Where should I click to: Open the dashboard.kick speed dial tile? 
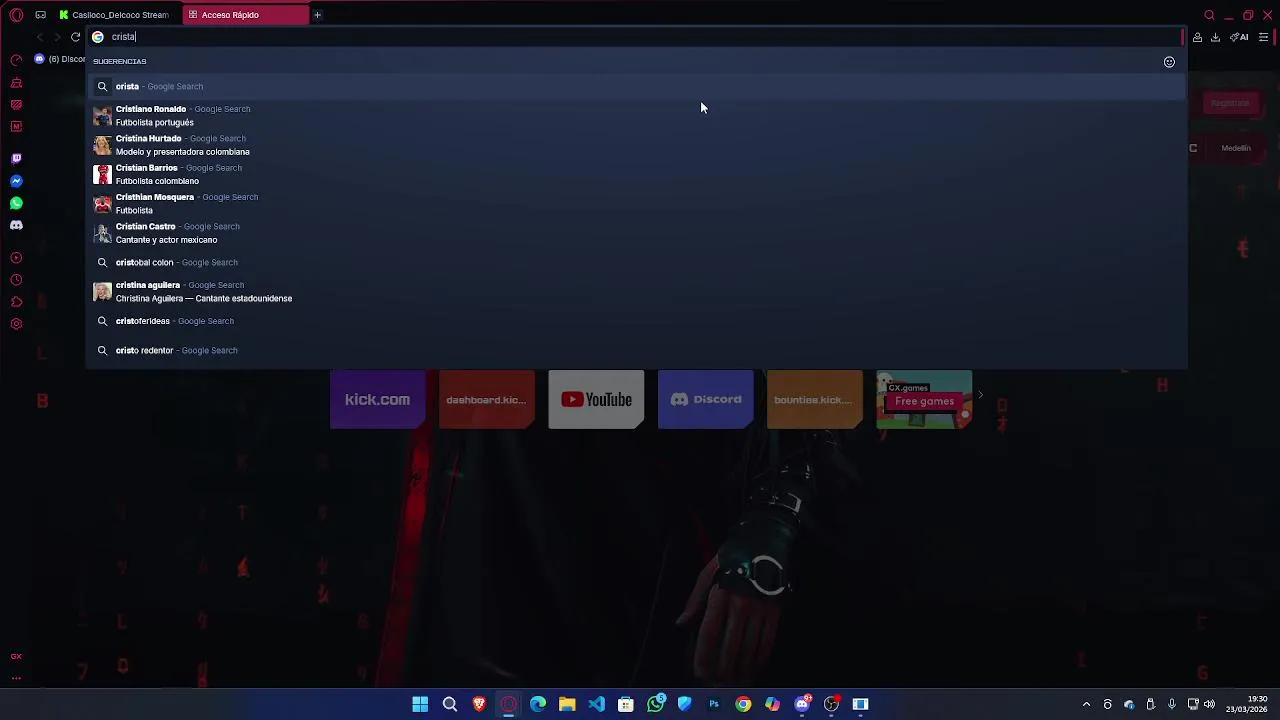(x=487, y=399)
